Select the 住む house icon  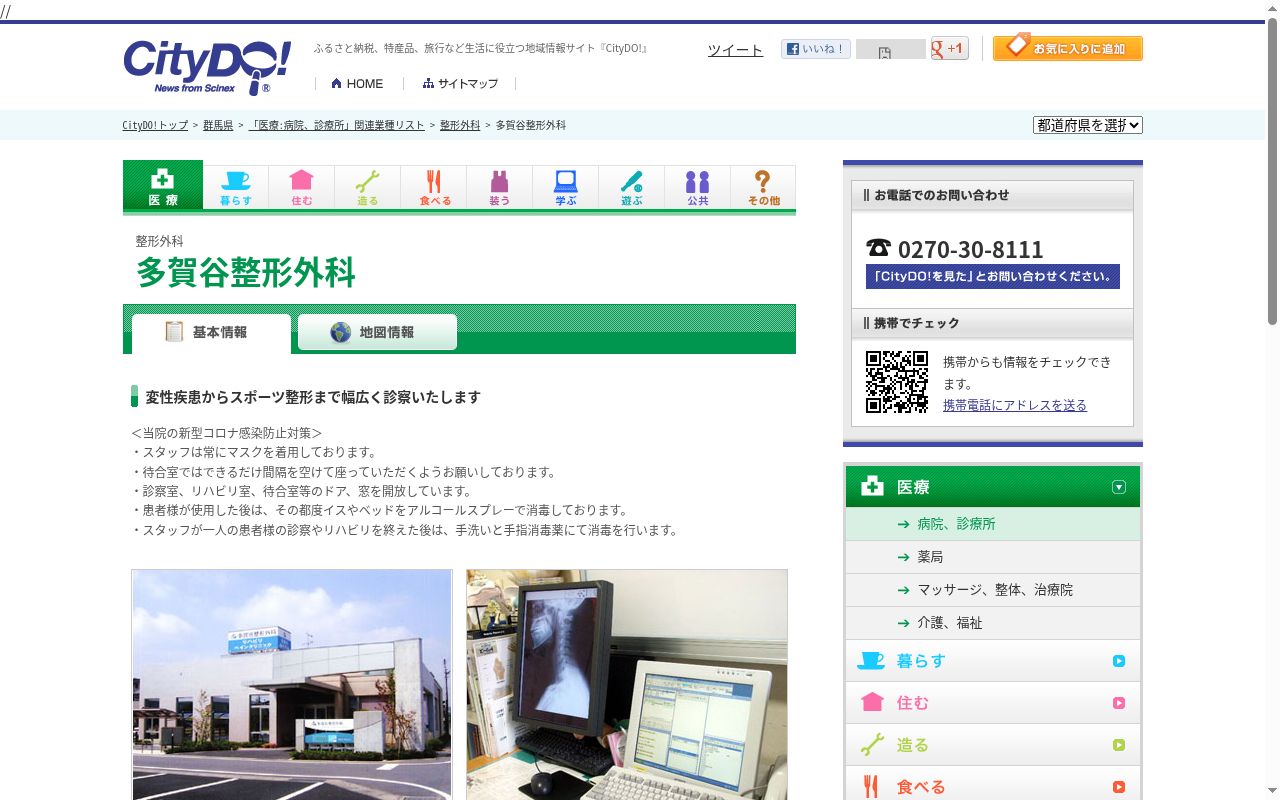pos(302,187)
